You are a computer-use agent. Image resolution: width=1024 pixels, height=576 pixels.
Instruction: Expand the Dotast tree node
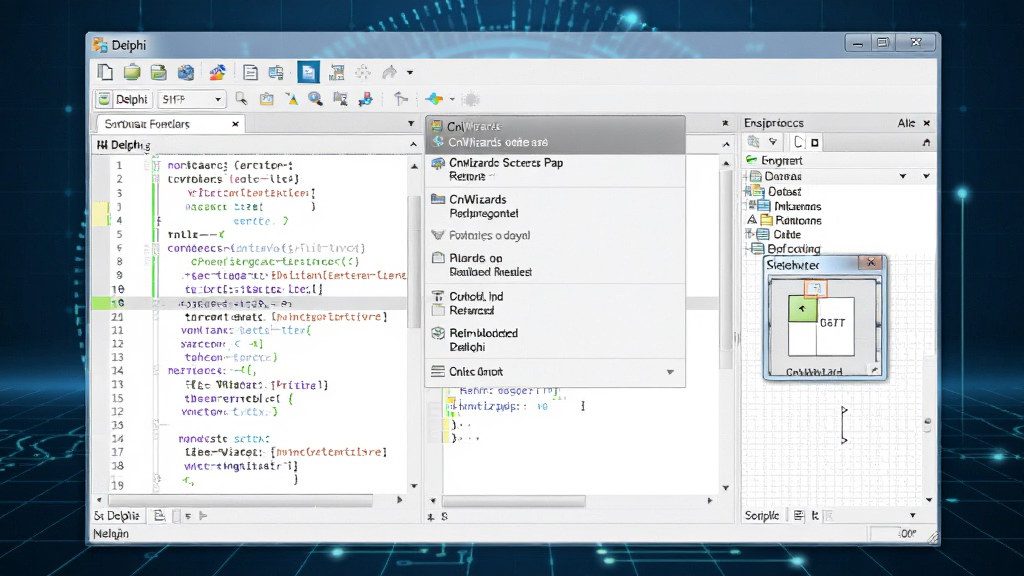pos(747,191)
